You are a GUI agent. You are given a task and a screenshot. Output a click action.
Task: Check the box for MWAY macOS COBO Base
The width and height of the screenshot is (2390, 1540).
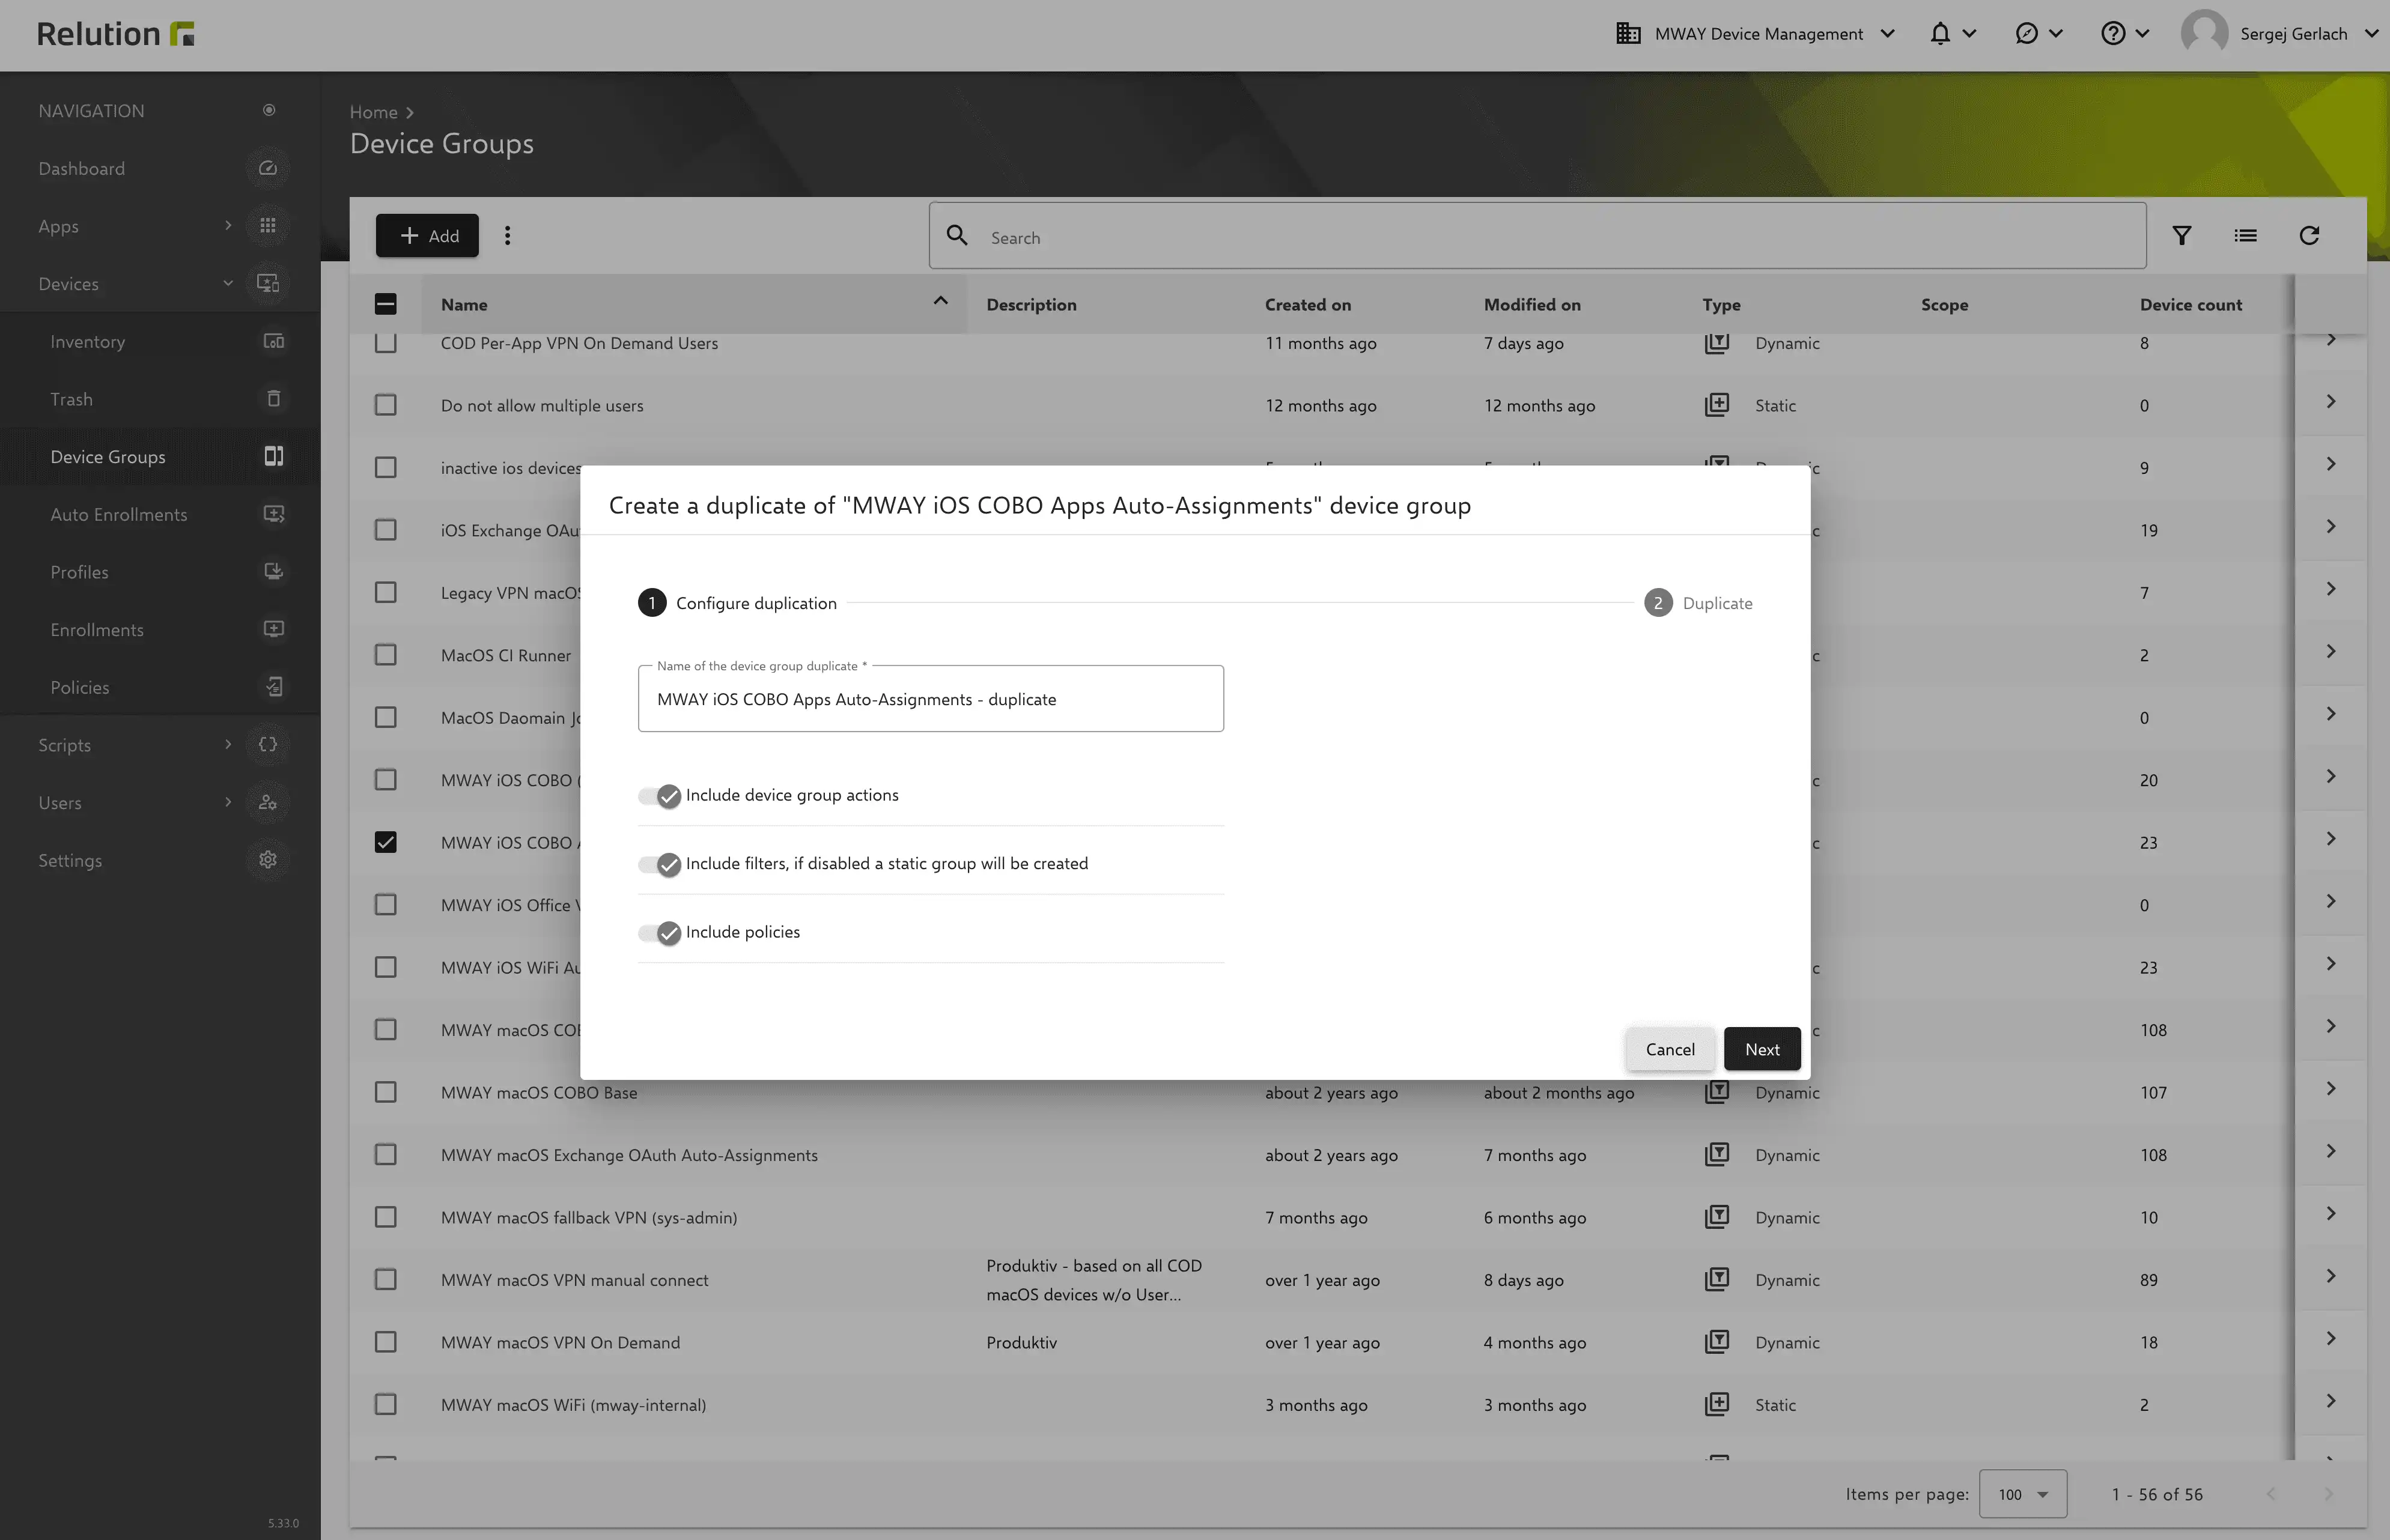pos(385,1092)
